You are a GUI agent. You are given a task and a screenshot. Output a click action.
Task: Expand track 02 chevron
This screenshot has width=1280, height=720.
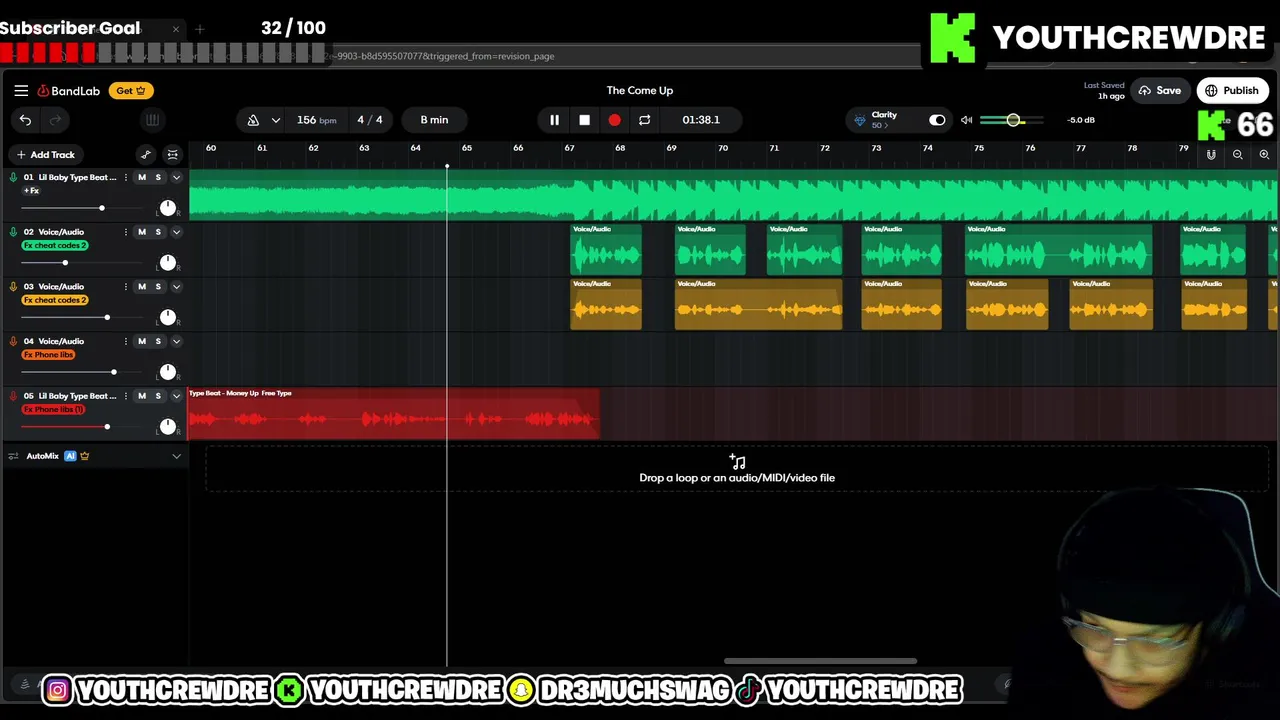click(176, 232)
